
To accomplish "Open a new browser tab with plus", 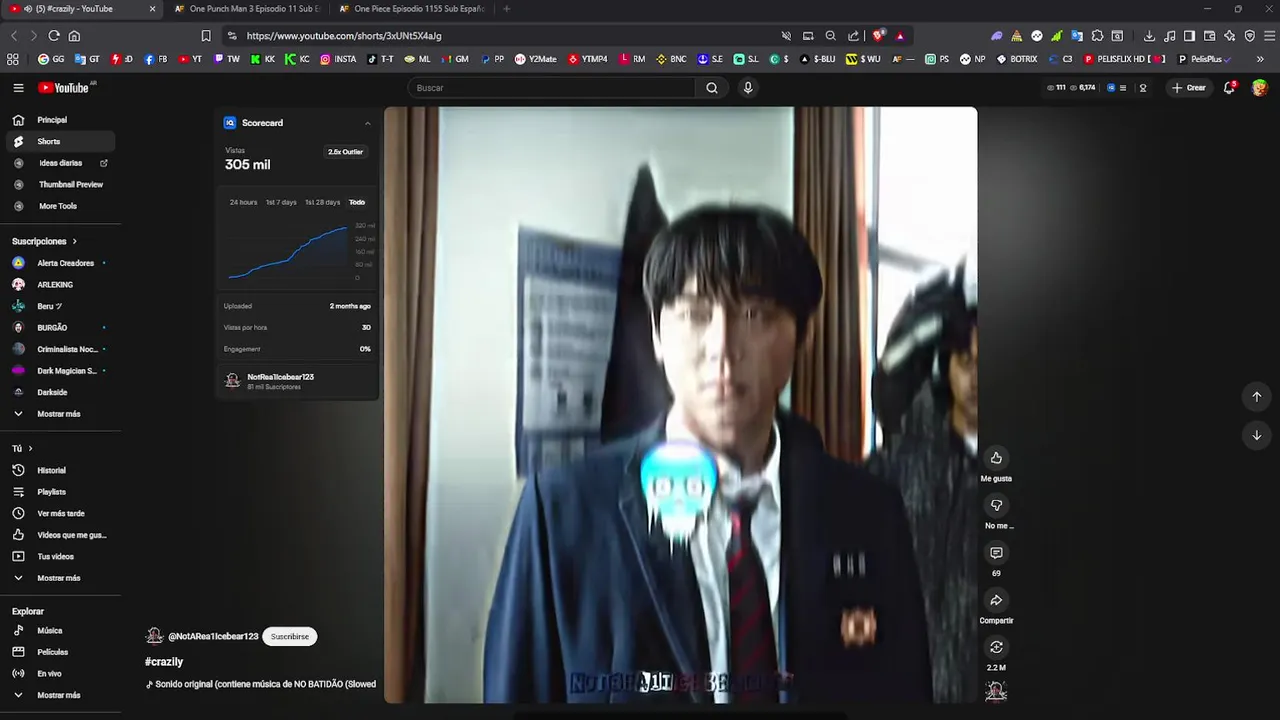I will pyautogui.click(x=506, y=9).
